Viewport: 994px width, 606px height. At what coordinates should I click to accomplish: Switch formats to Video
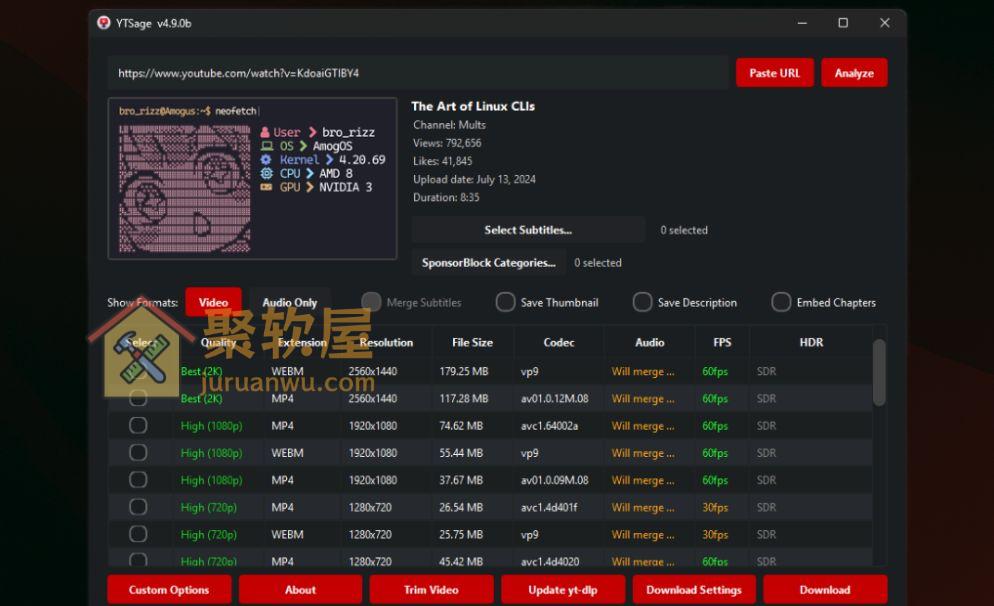[x=214, y=302]
